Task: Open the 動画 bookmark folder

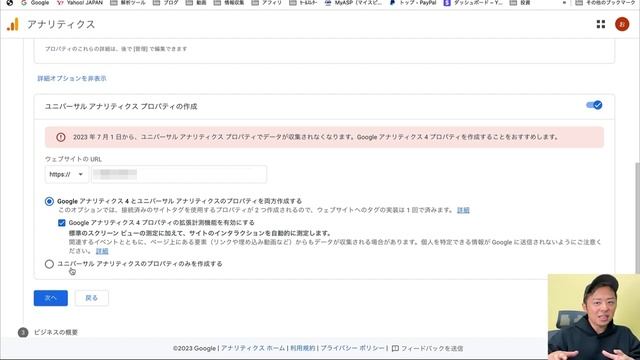Action: (196, 2)
